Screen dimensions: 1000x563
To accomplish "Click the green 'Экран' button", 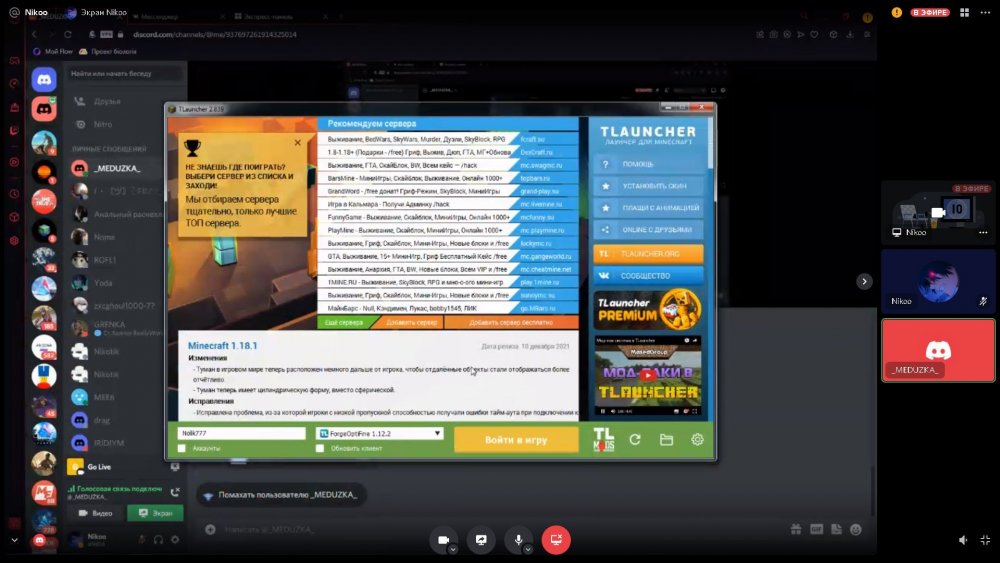I will pyautogui.click(x=156, y=513).
